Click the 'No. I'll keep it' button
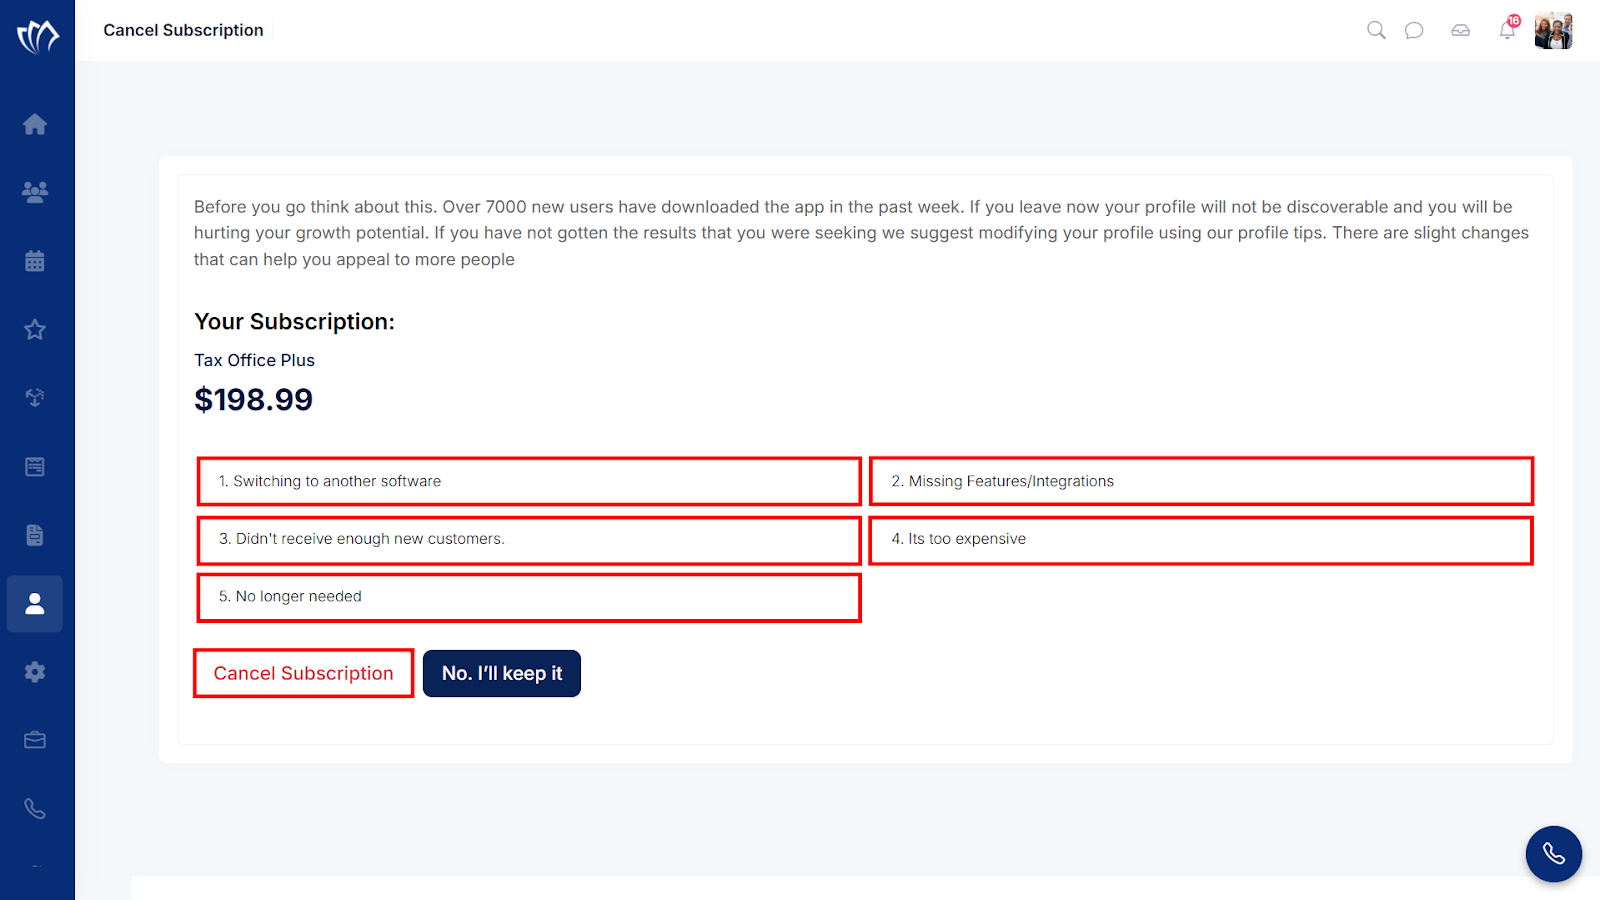The width and height of the screenshot is (1600, 900). click(502, 673)
